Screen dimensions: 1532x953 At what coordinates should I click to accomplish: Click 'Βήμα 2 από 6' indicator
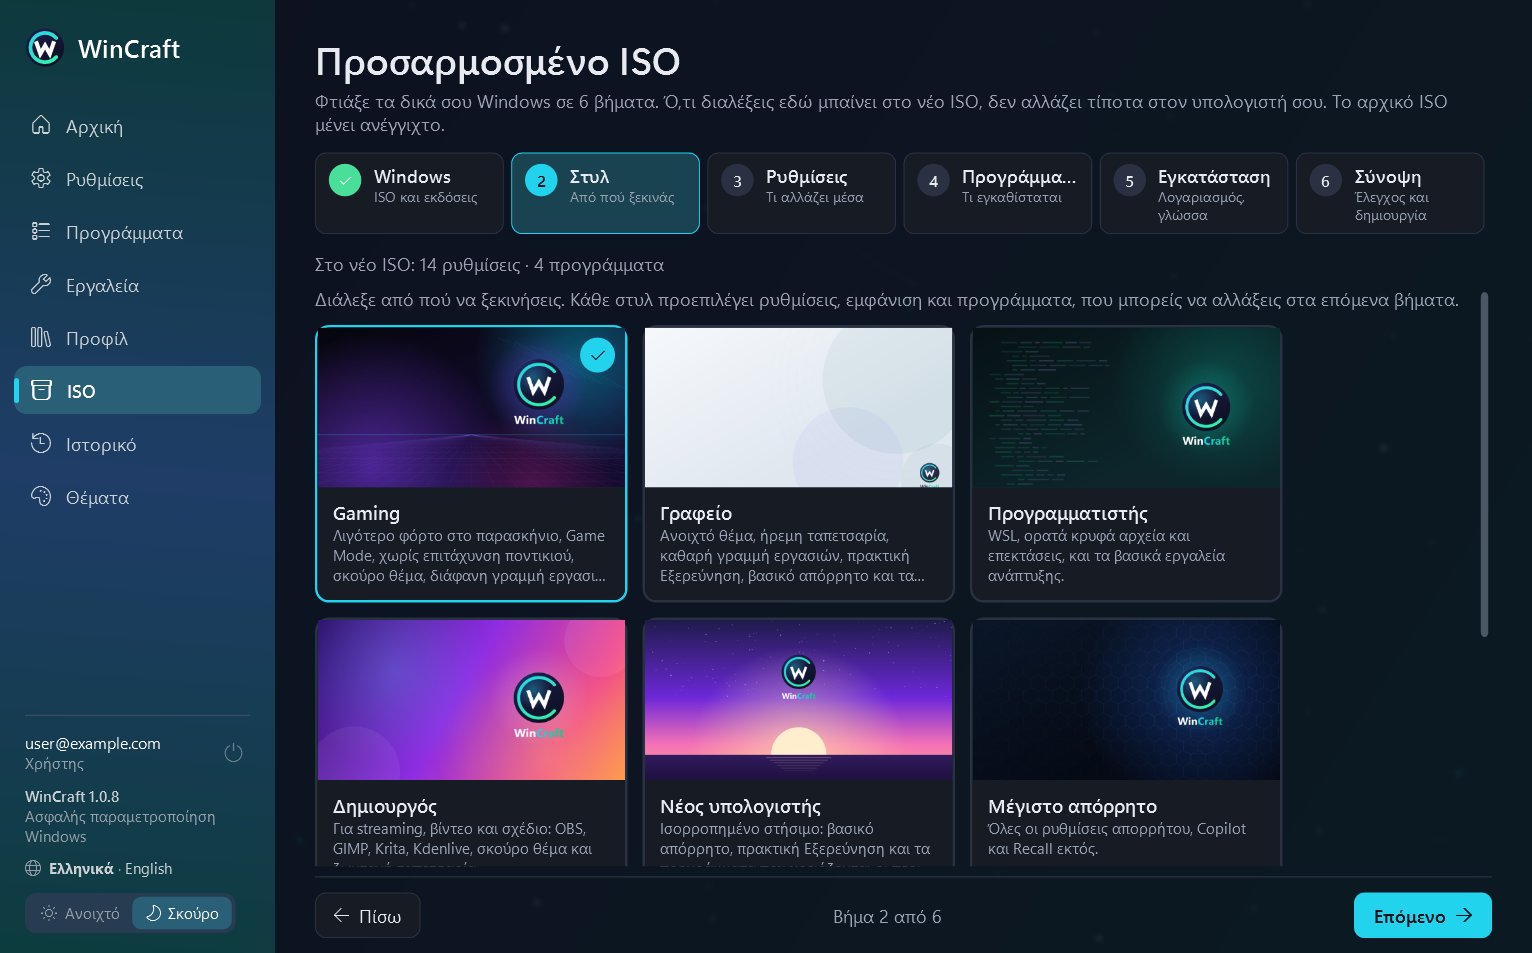(x=887, y=916)
